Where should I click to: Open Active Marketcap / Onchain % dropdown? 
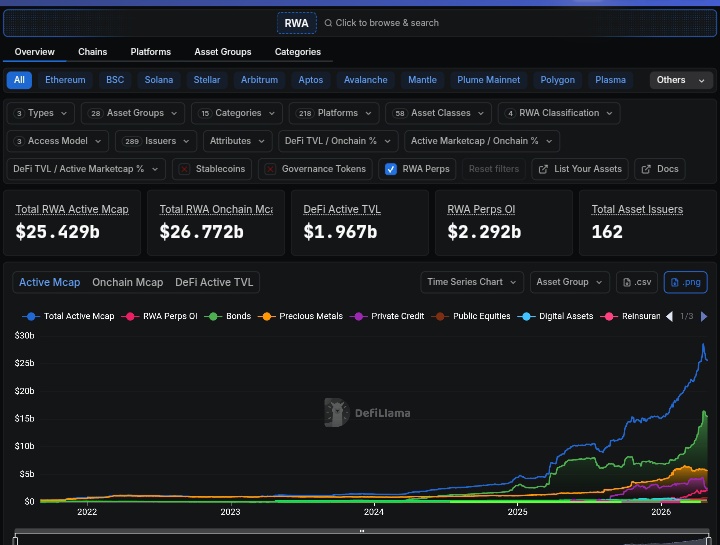click(482, 141)
